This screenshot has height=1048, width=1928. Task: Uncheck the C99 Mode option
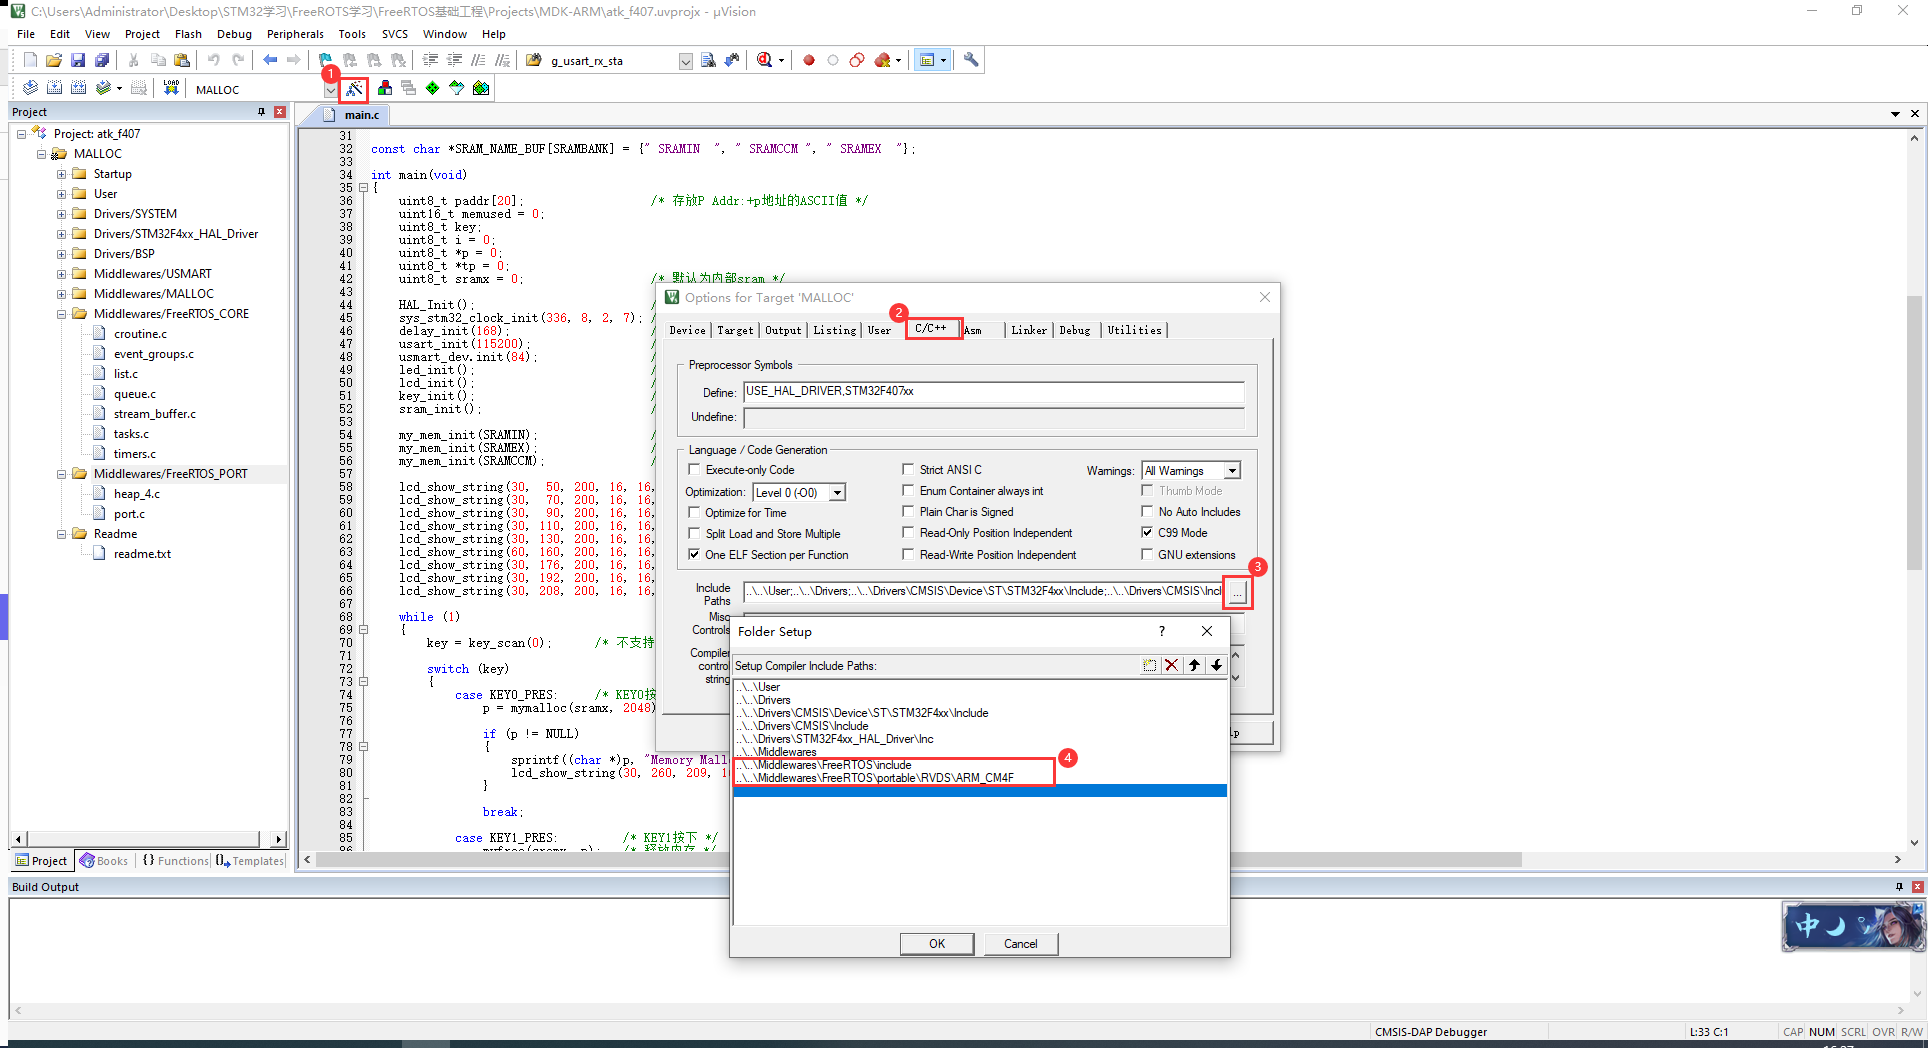coord(1147,533)
